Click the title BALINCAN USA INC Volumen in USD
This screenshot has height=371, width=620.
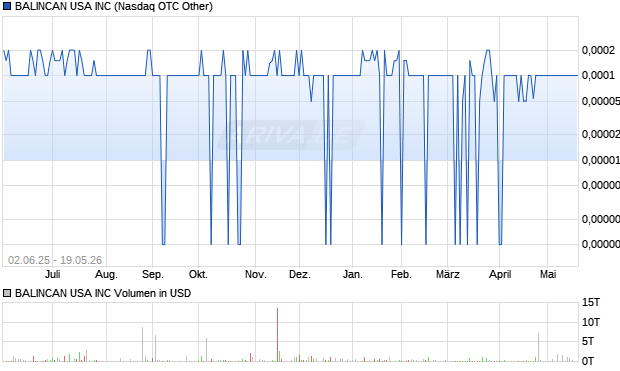coord(103,293)
